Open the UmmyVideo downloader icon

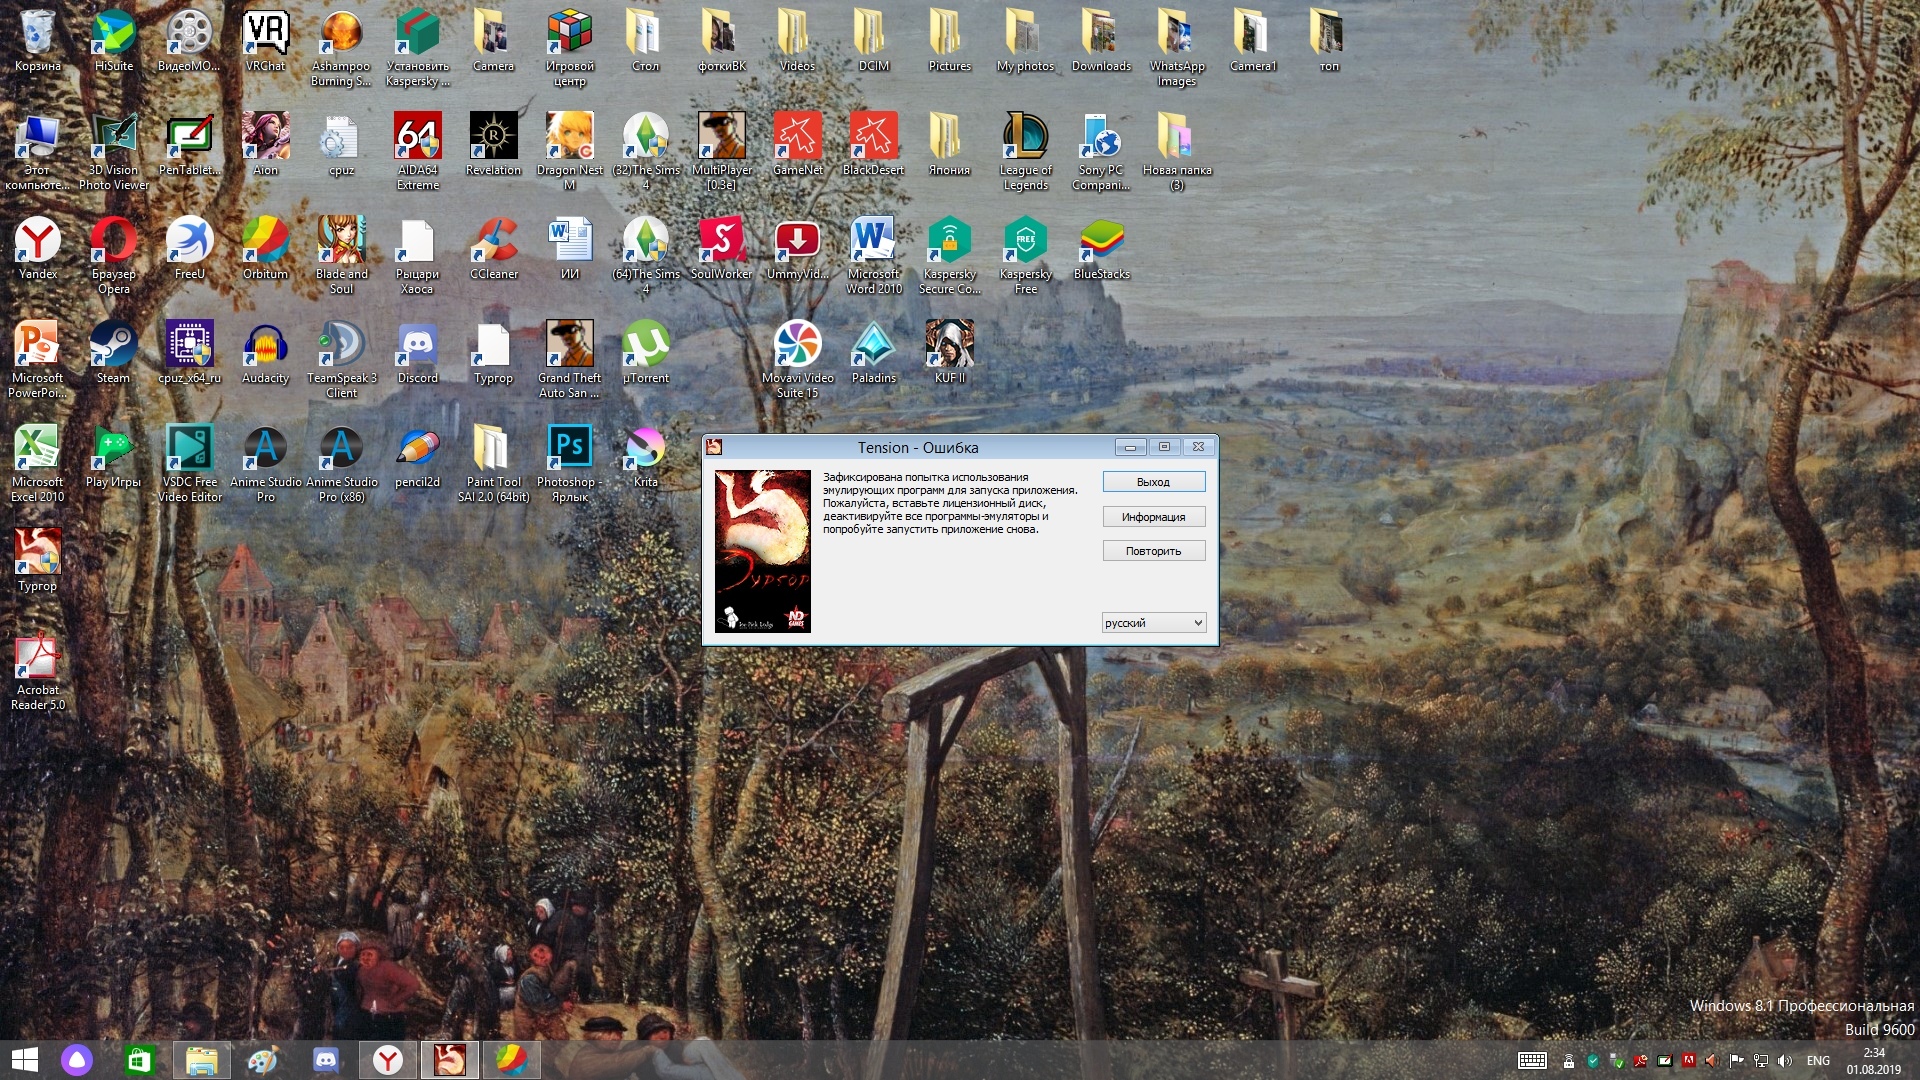[797, 249]
